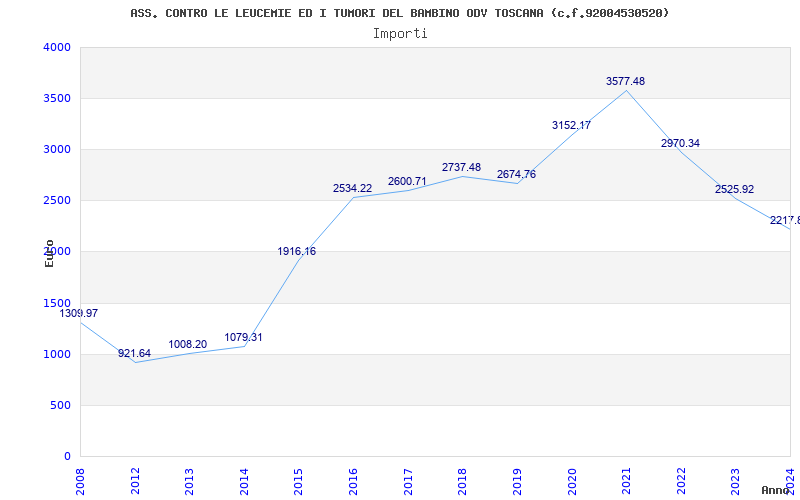Image resolution: width=800 pixels, height=500 pixels.
Task: Select the 2674.76 data label
Action: click(x=516, y=174)
